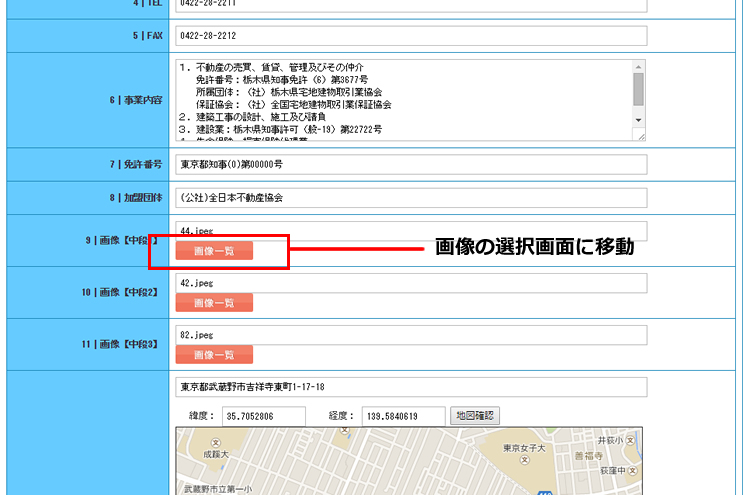Focus the address field with 吉祥寺東町
This screenshot has height=495, width=750.
[410, 386]
